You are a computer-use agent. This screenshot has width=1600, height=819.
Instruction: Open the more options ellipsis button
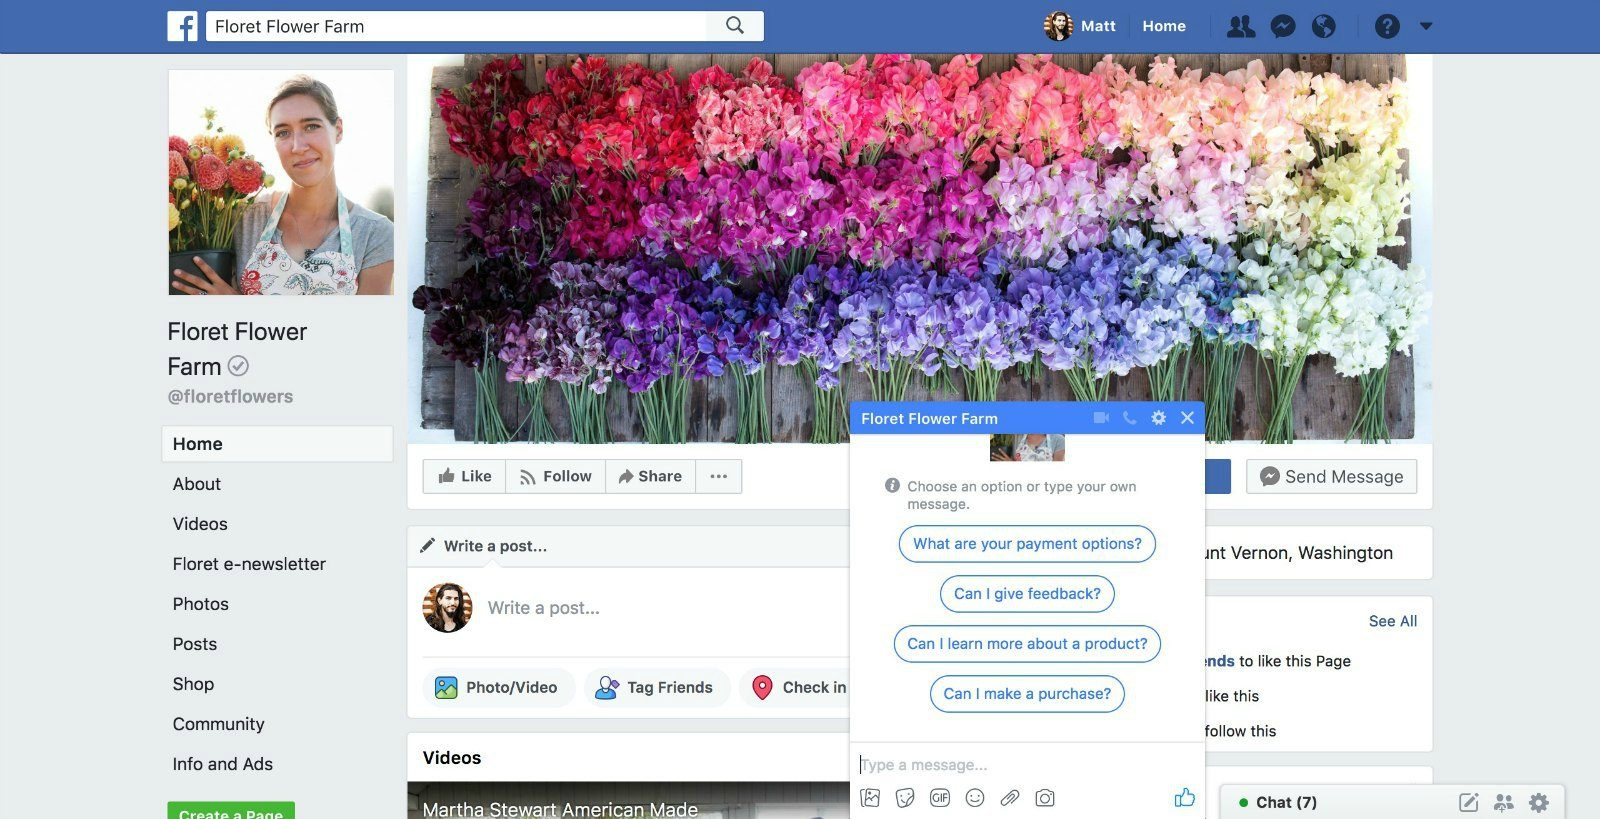(719, 476)
